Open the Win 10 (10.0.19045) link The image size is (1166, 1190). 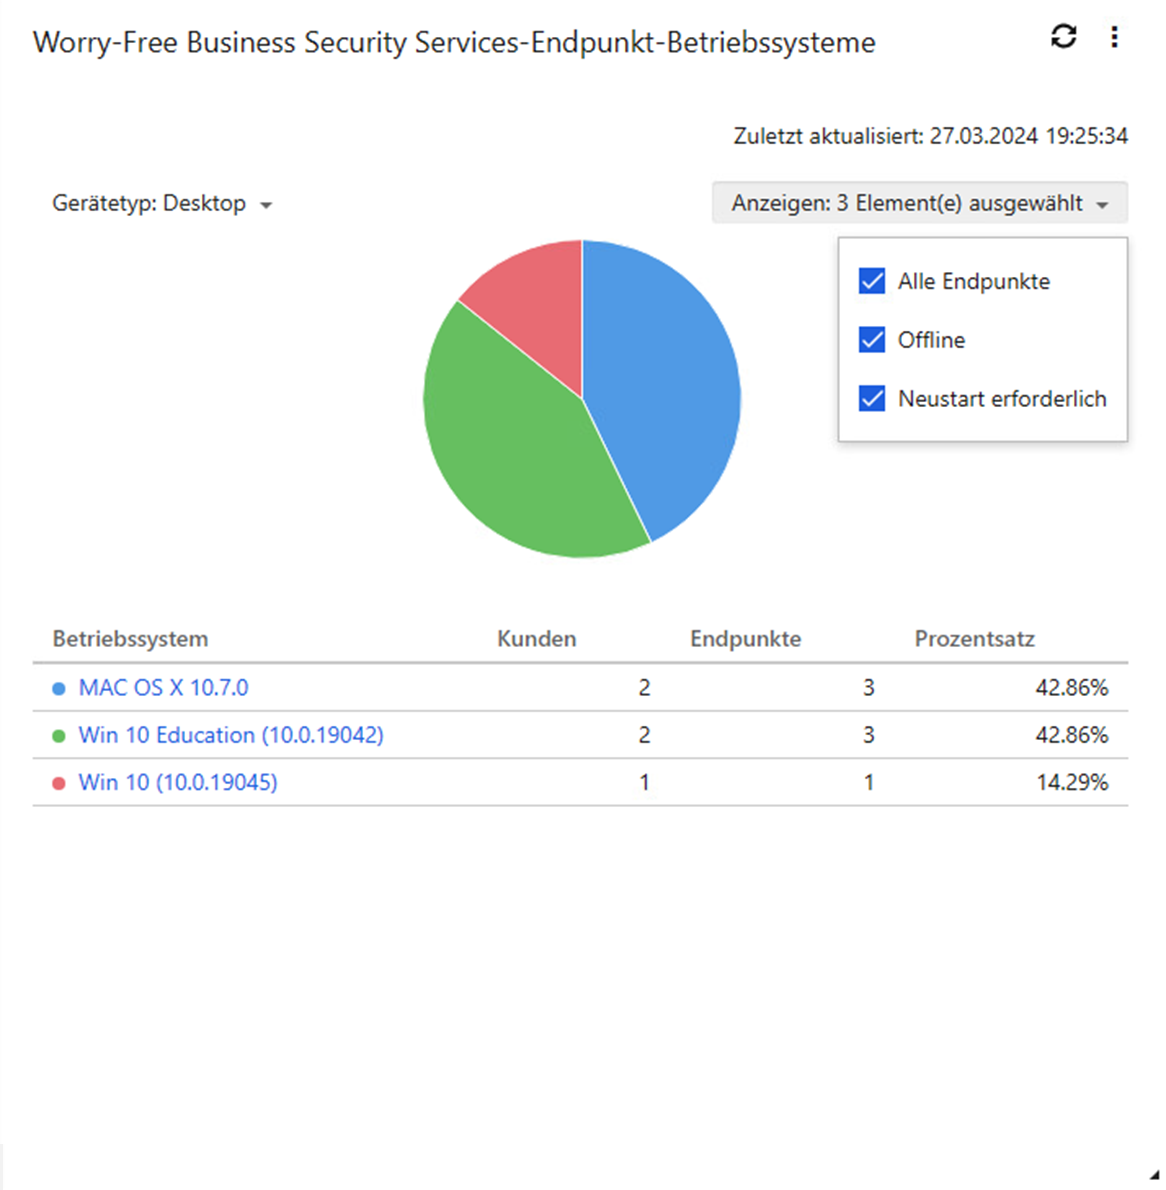click(178, 782)
